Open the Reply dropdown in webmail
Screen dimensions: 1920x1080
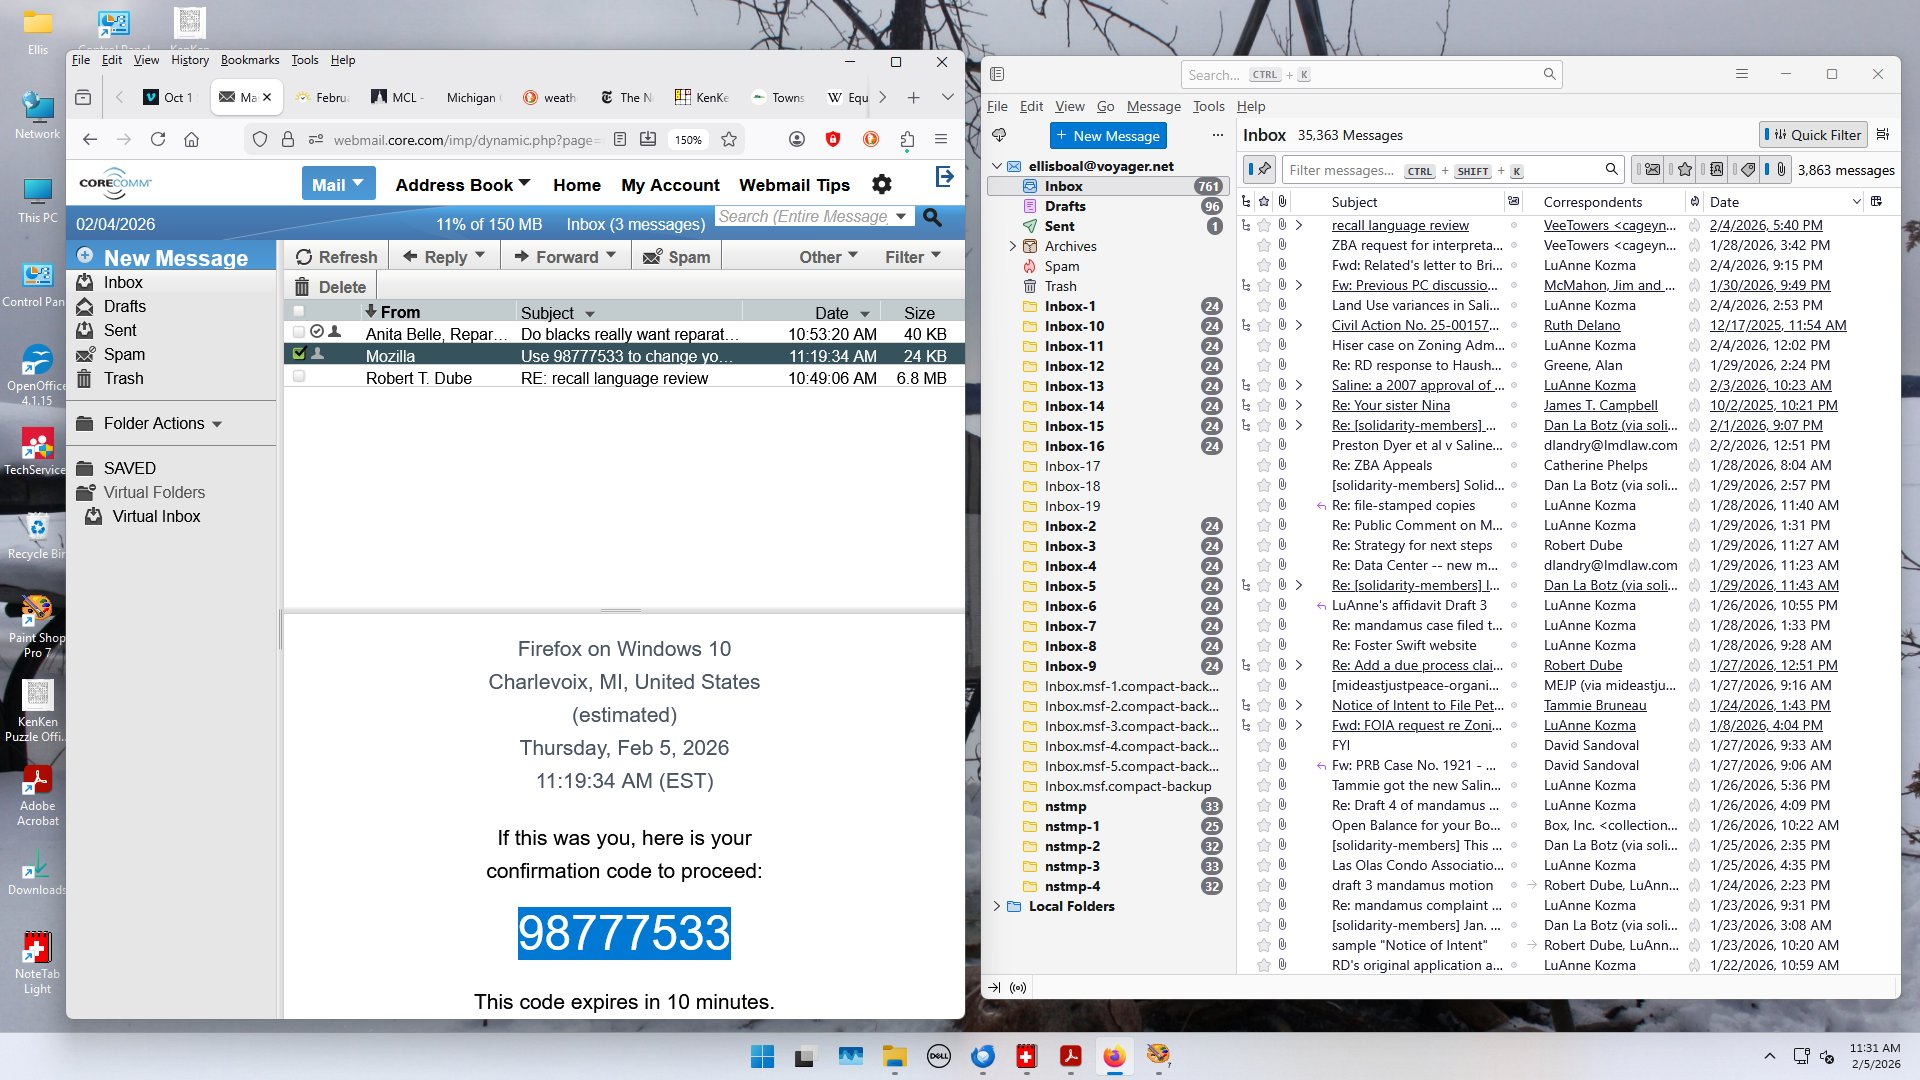pyautogui.click(x=480, y=256)
